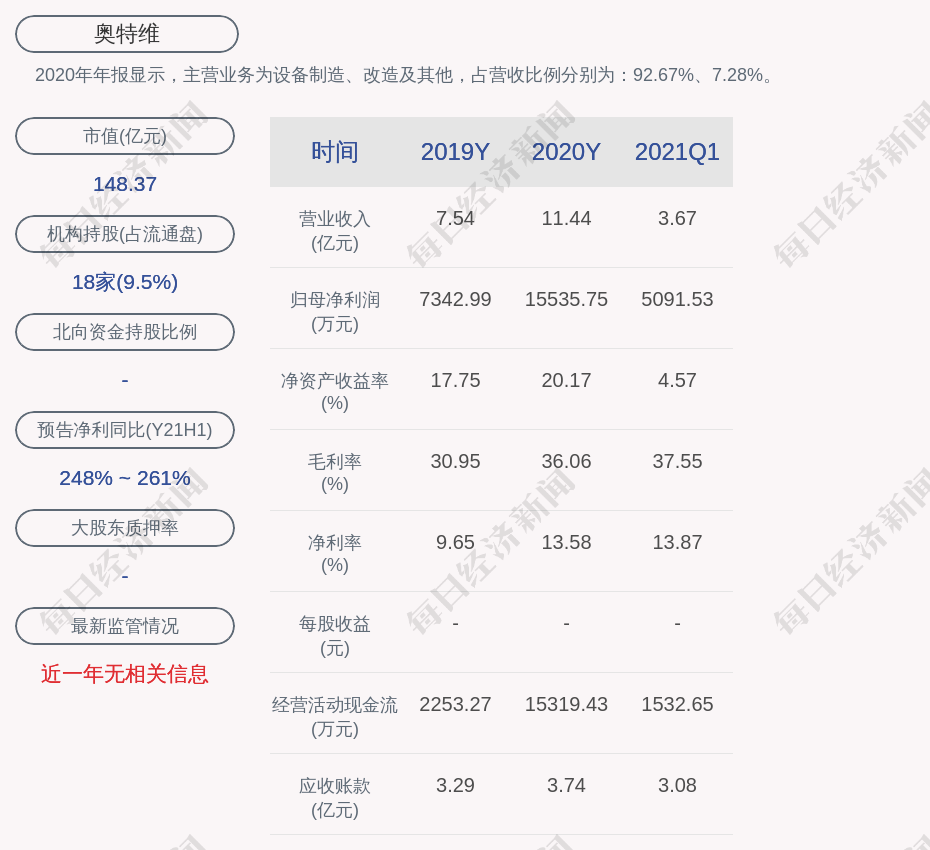The height and width of the screenshot is (850, 930).
Task: Select net profit value 7342.99
Action: coord(455,299)
